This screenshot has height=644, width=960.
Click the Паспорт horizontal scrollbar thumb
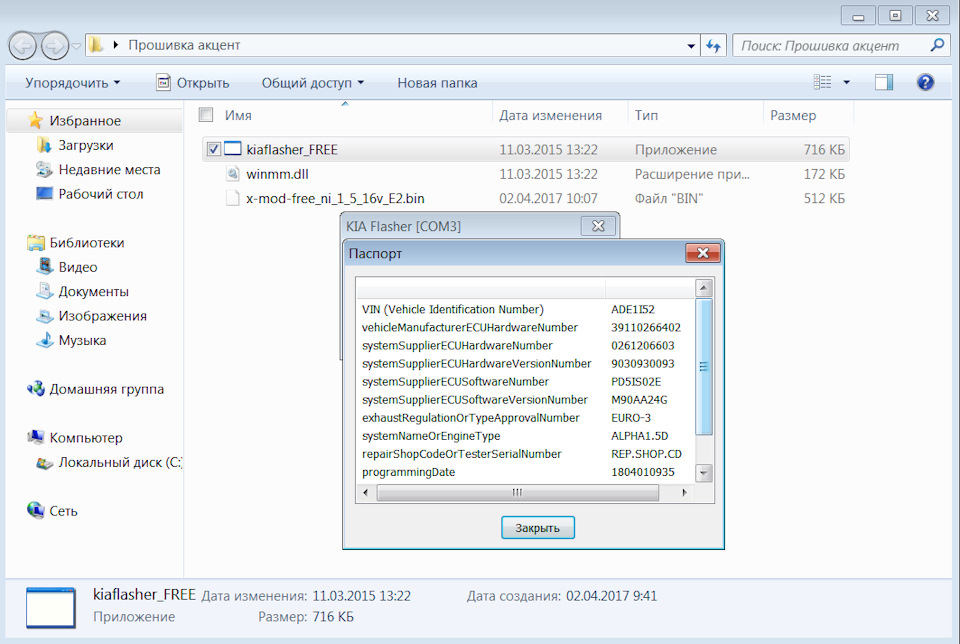(517, 492)
